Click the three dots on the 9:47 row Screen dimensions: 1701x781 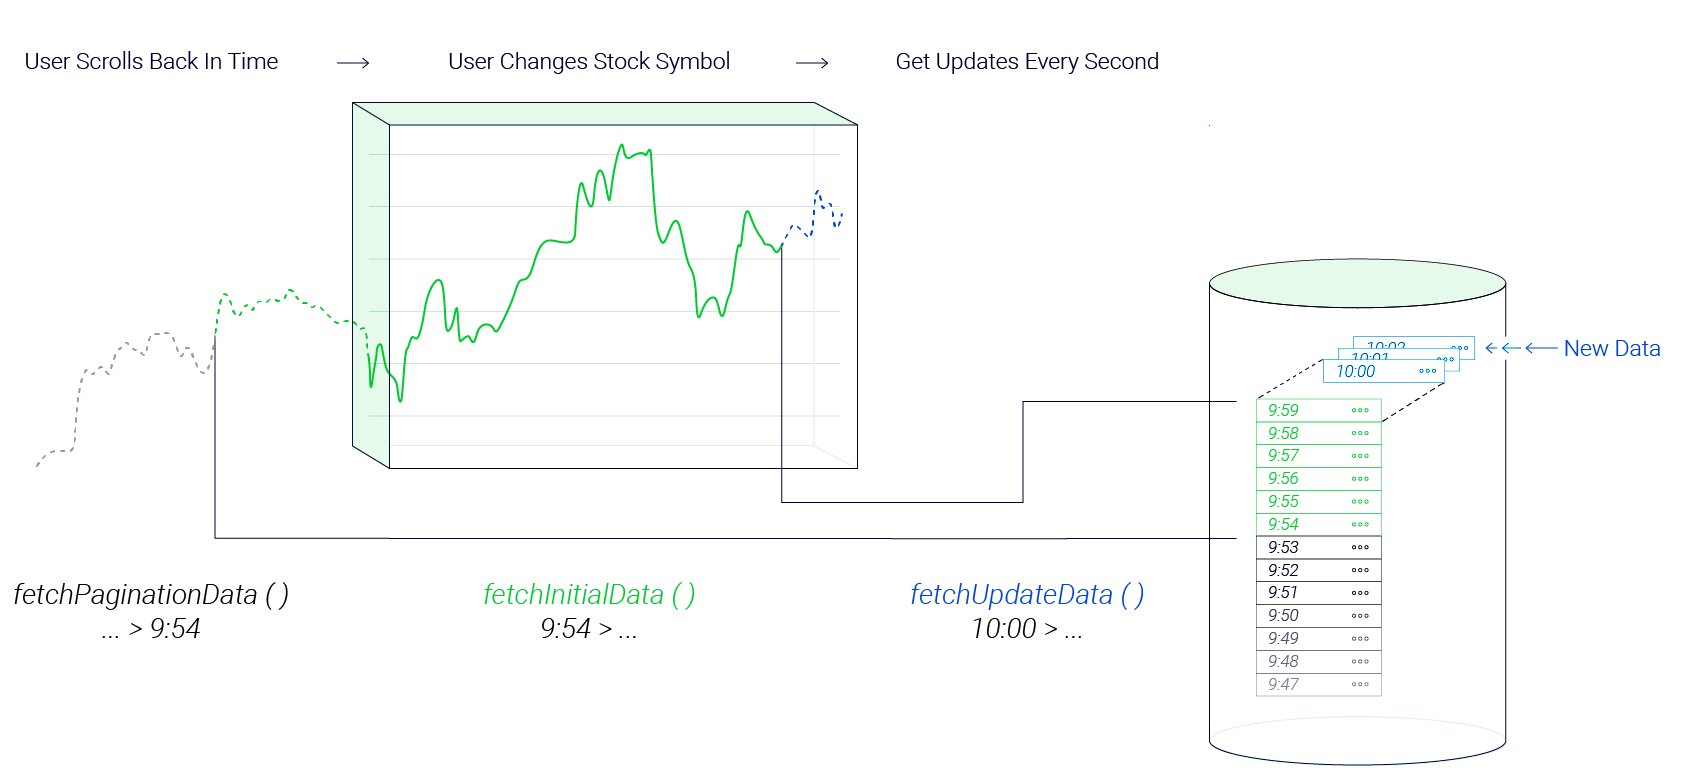(x=1360, y=684)
